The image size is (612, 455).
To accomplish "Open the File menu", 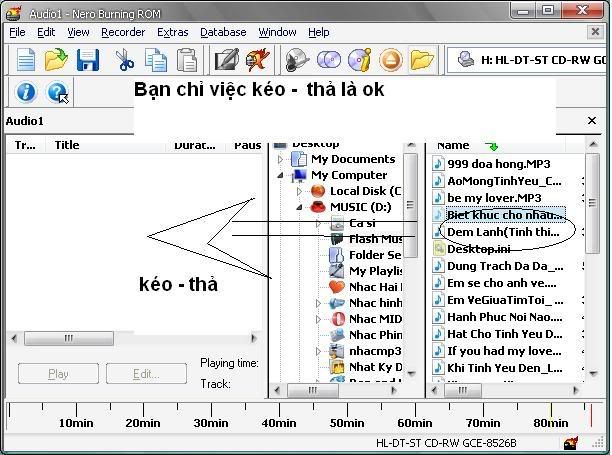I will (17, 32).
